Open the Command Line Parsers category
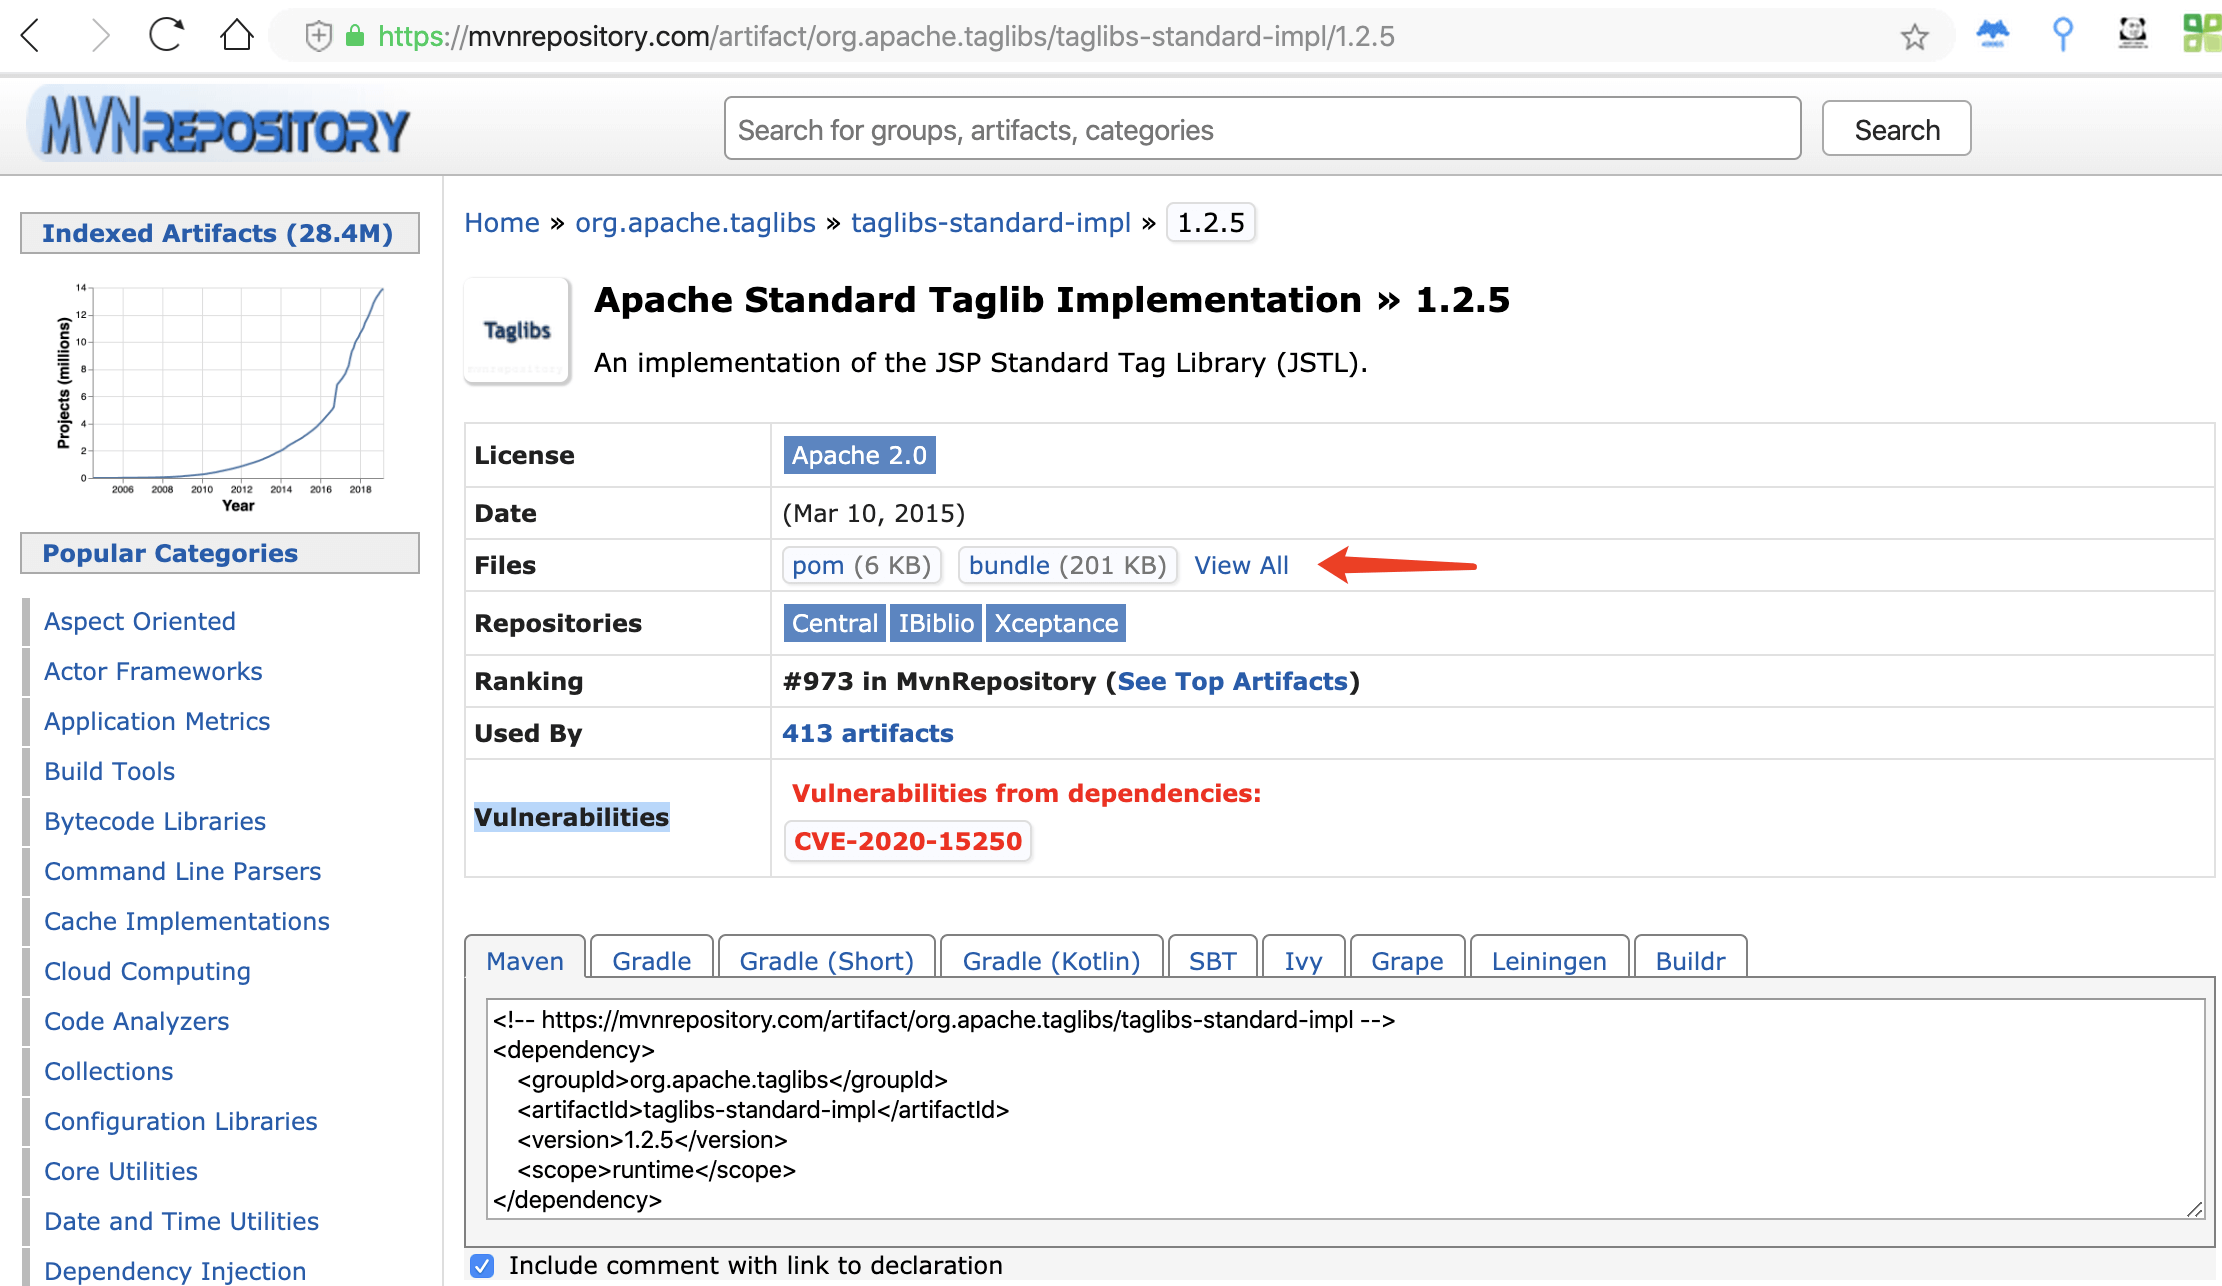Screen dimensions: 2222x1286 point(183,871)
